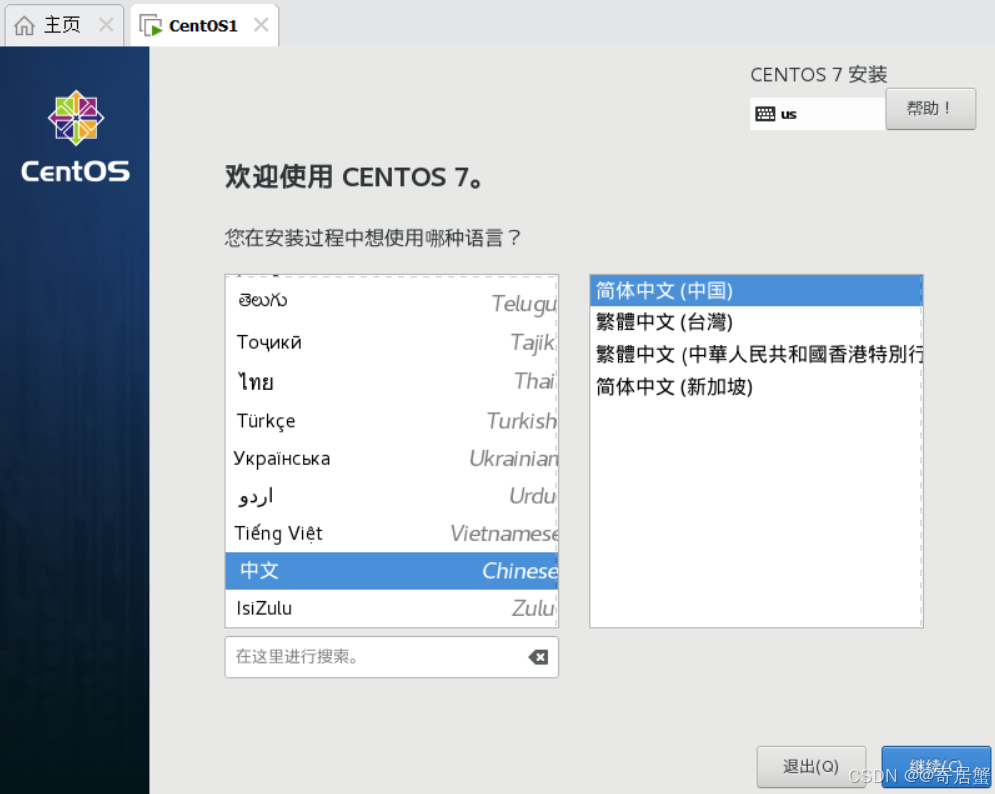
Task: Select 中文 Chinese language row
Action: point(392,571)
